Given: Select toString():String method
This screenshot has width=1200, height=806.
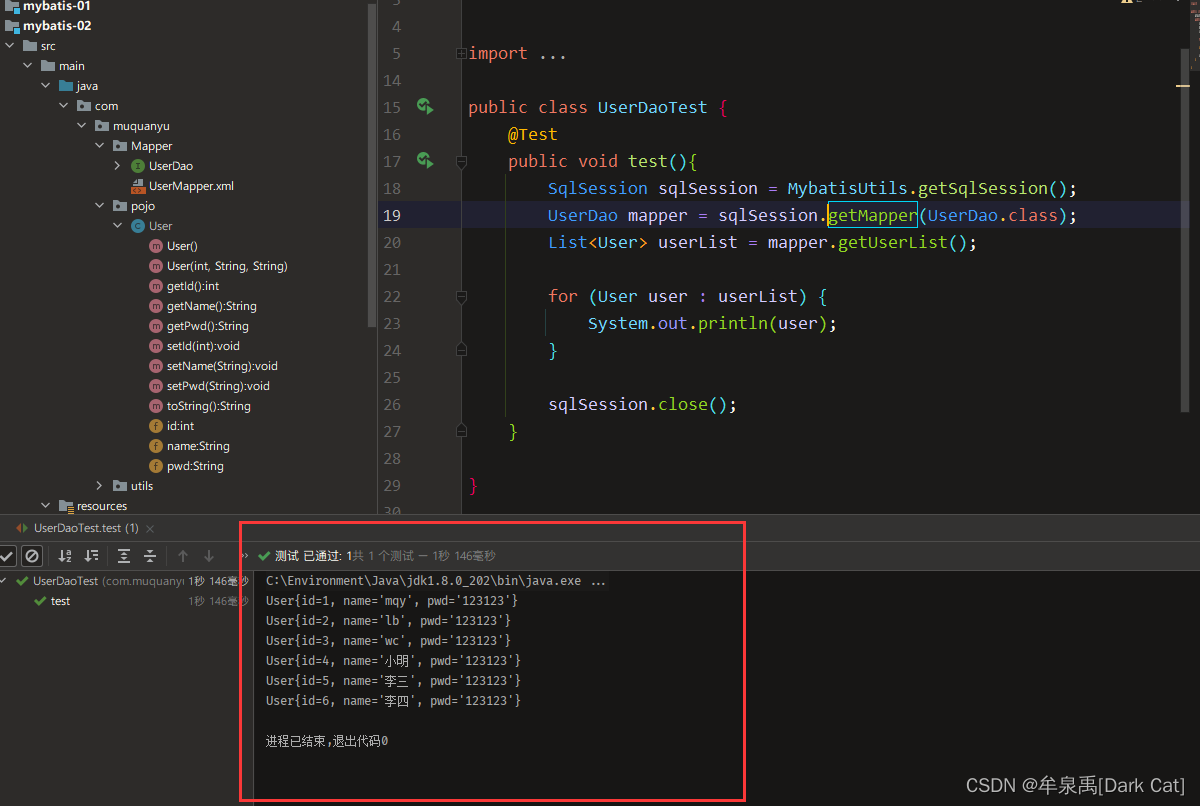Looking at the screenshot, I should pyautogui.click(x=209, y=406).
